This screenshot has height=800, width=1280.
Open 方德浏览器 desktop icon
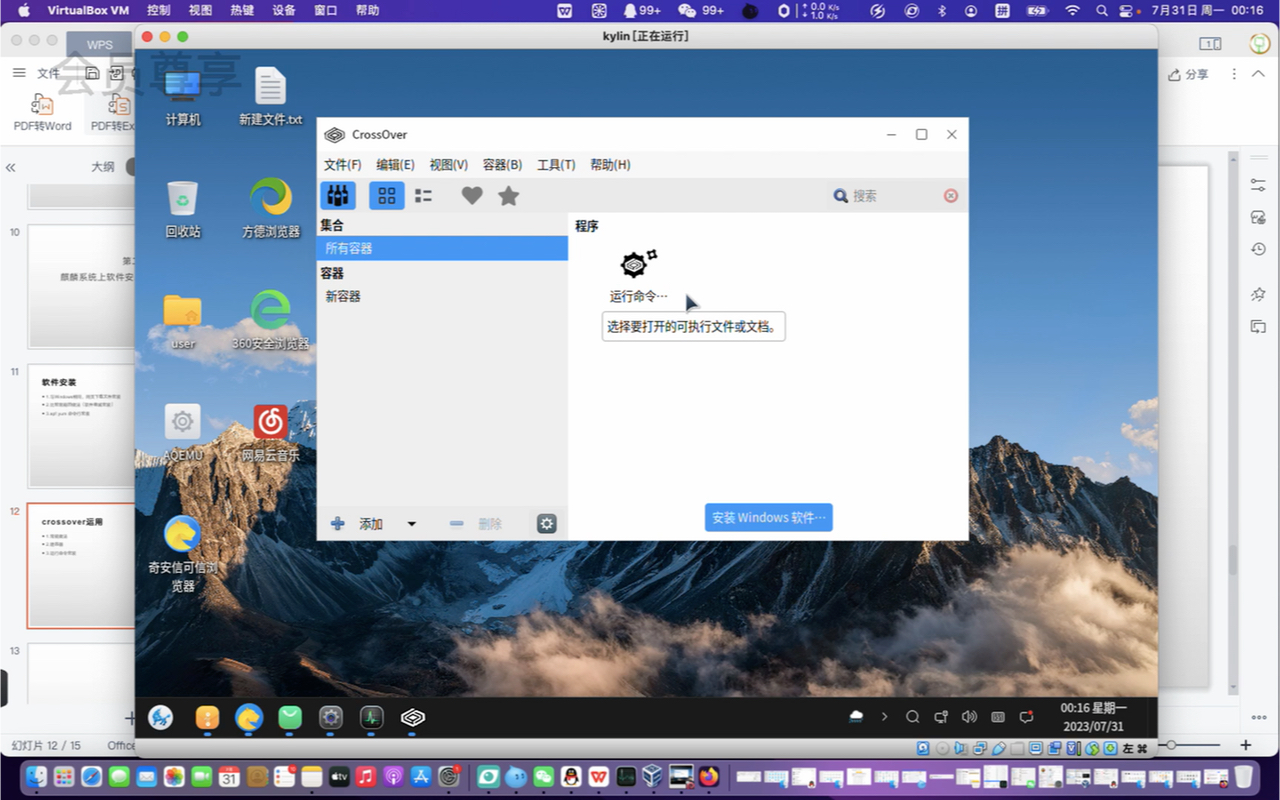tap(270, 209)
